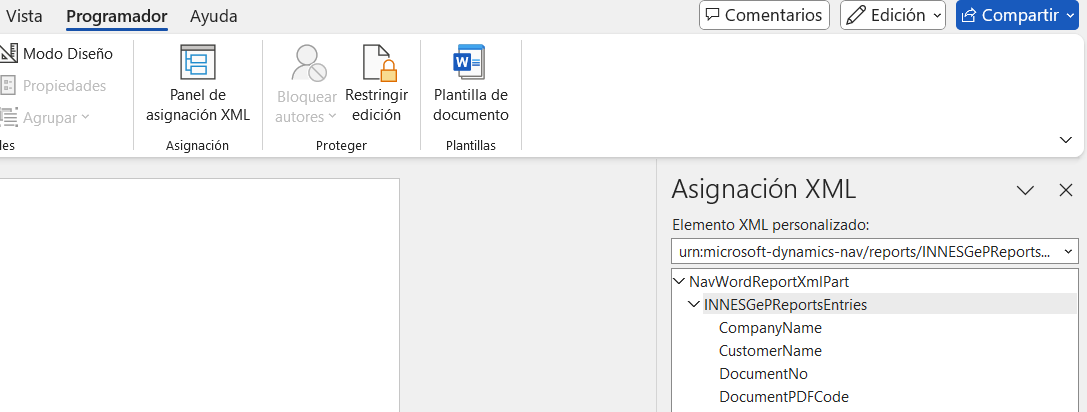Image resolution: width=1087 pixels, height=412 pixels.
Task: Open the Panel de asignación XML
Action: [198, 83]
